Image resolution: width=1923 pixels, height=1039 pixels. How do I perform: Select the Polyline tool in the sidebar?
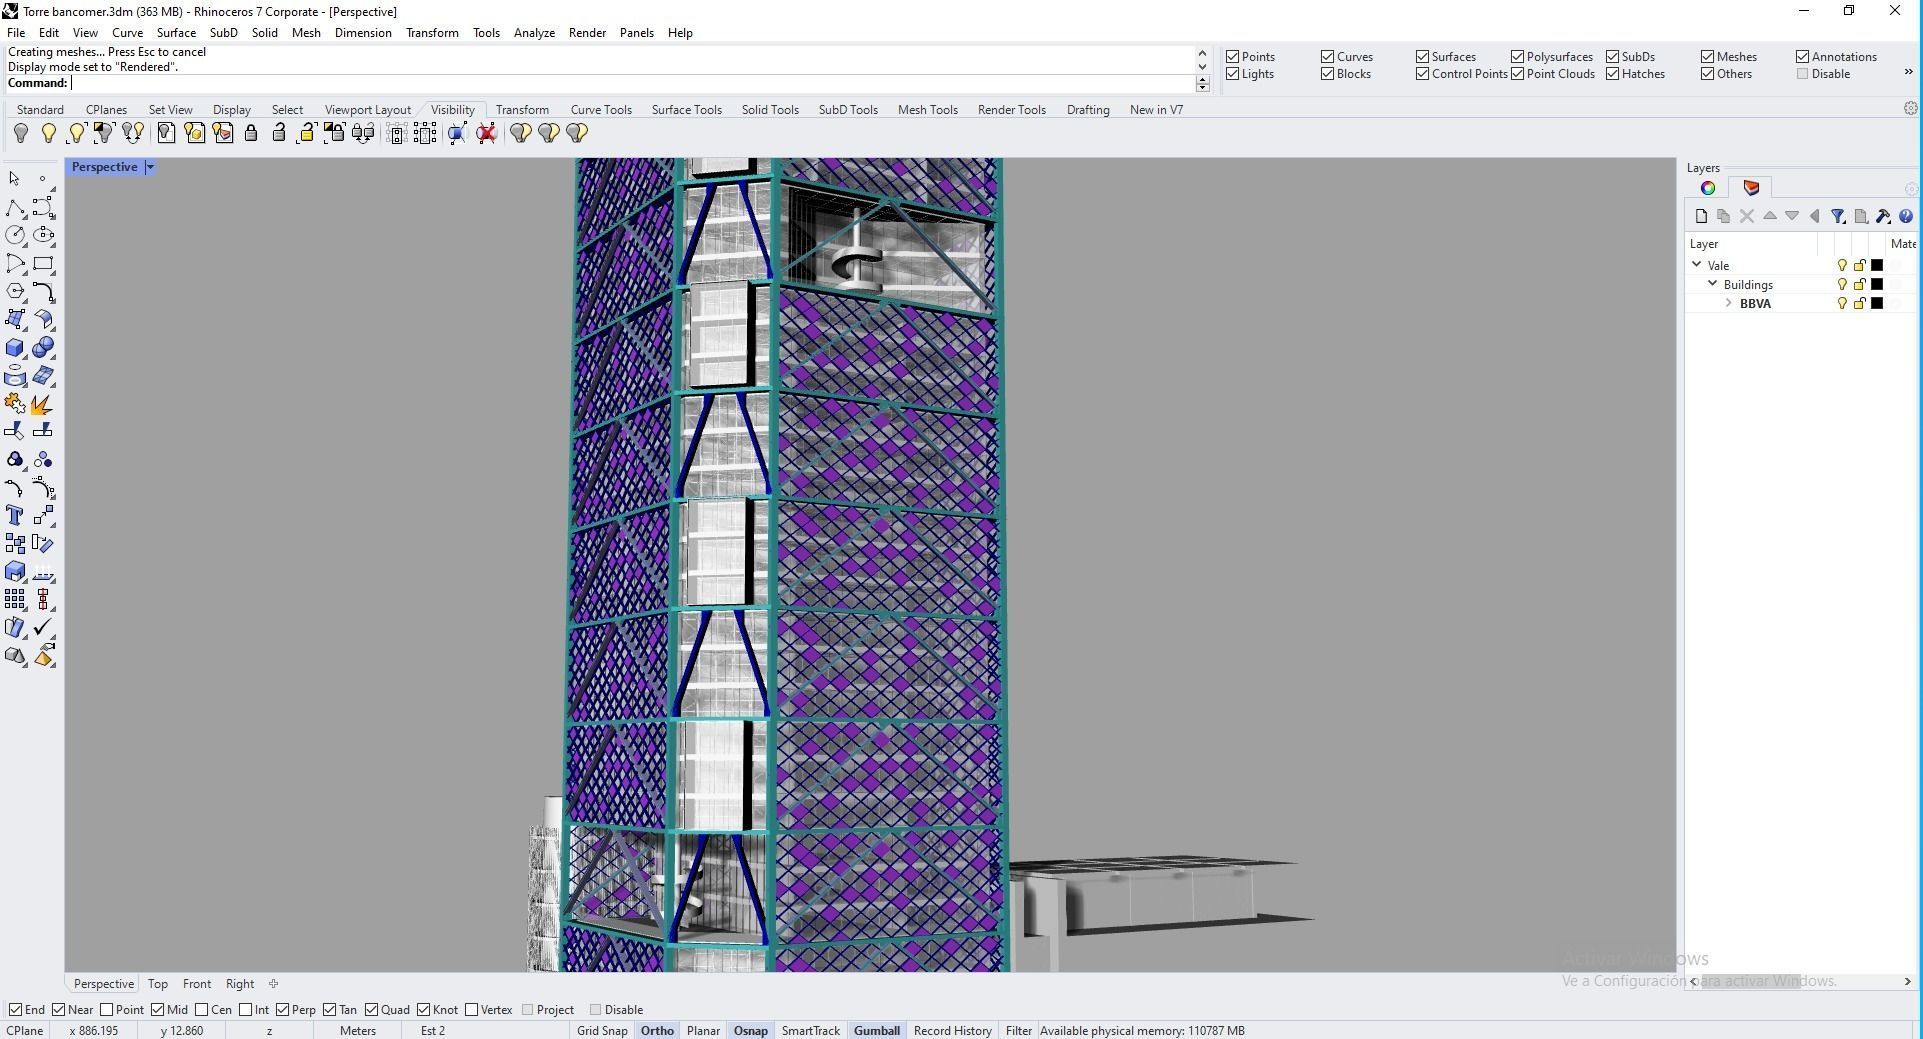tap(15, 208)
